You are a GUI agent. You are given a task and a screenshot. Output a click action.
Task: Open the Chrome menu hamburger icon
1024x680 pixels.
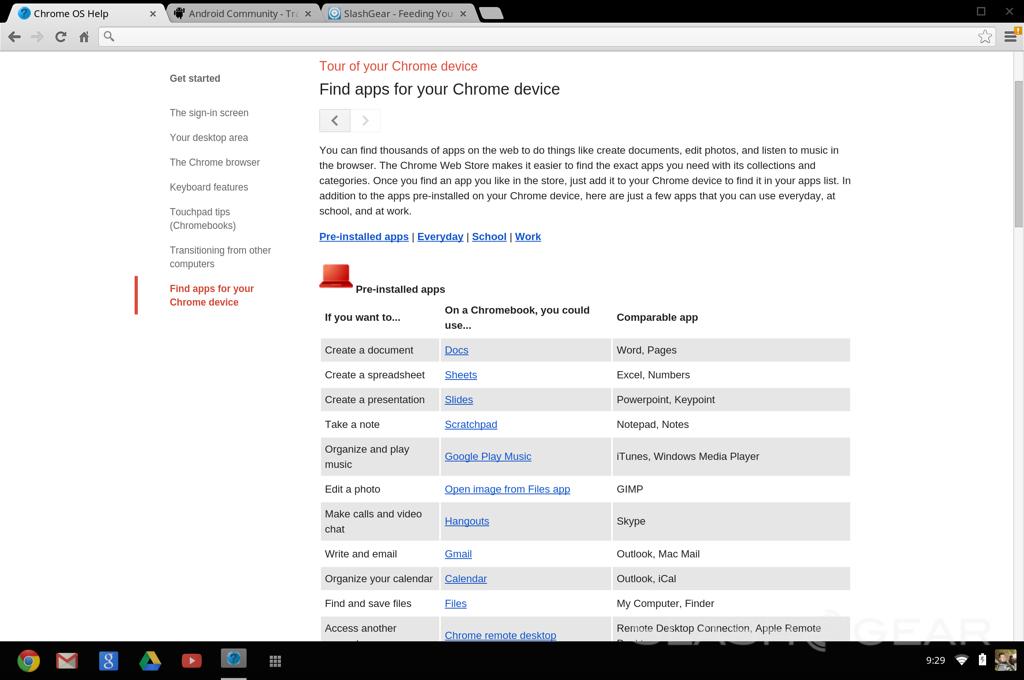coord(1010,37)
